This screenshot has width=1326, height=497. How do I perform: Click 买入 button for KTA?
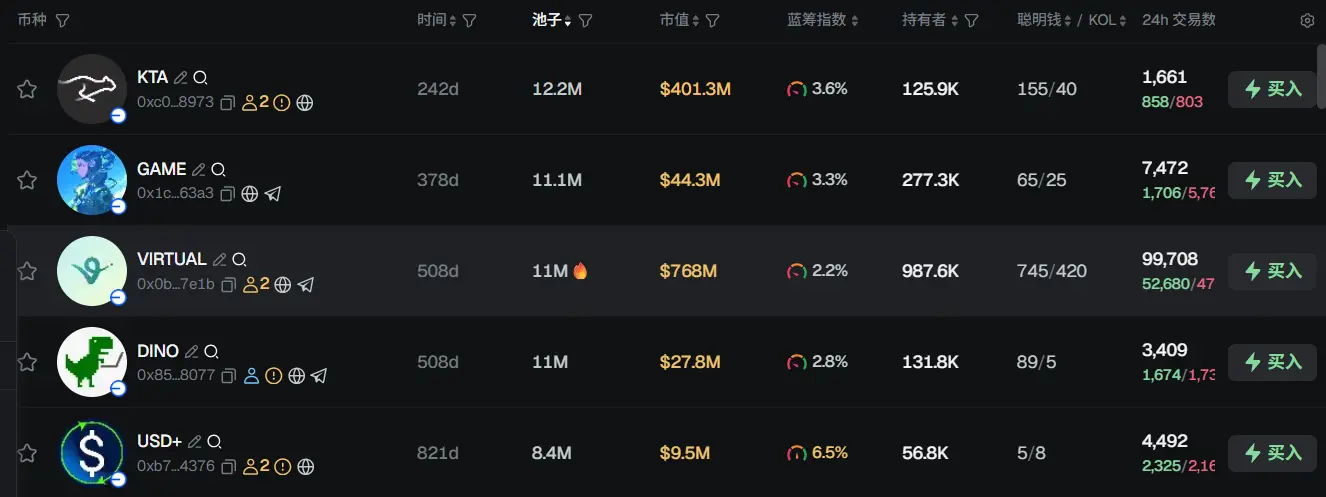click(1272, 89)
